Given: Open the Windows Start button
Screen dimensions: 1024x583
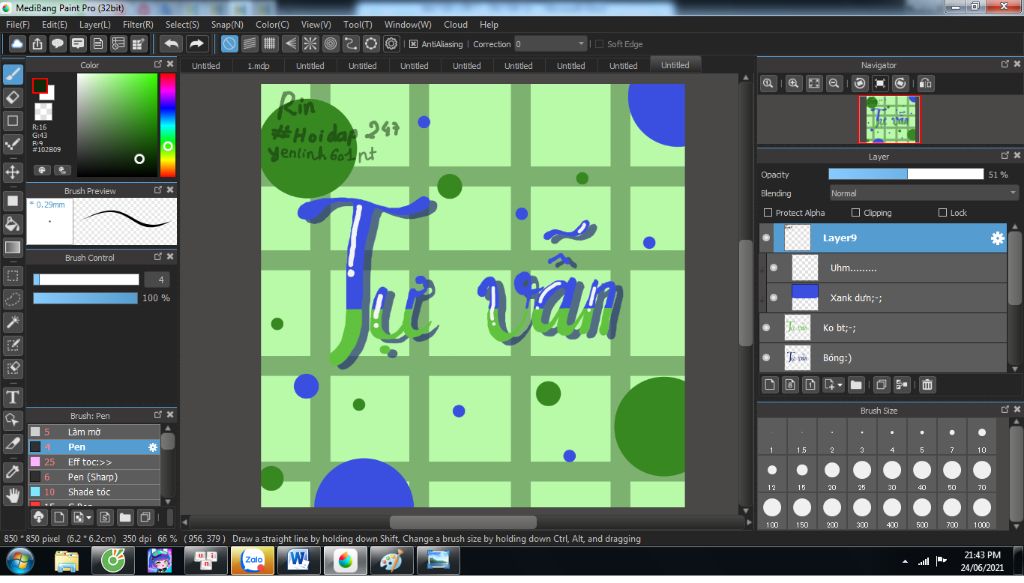Looking at the screenshot, I should [20, 561].
